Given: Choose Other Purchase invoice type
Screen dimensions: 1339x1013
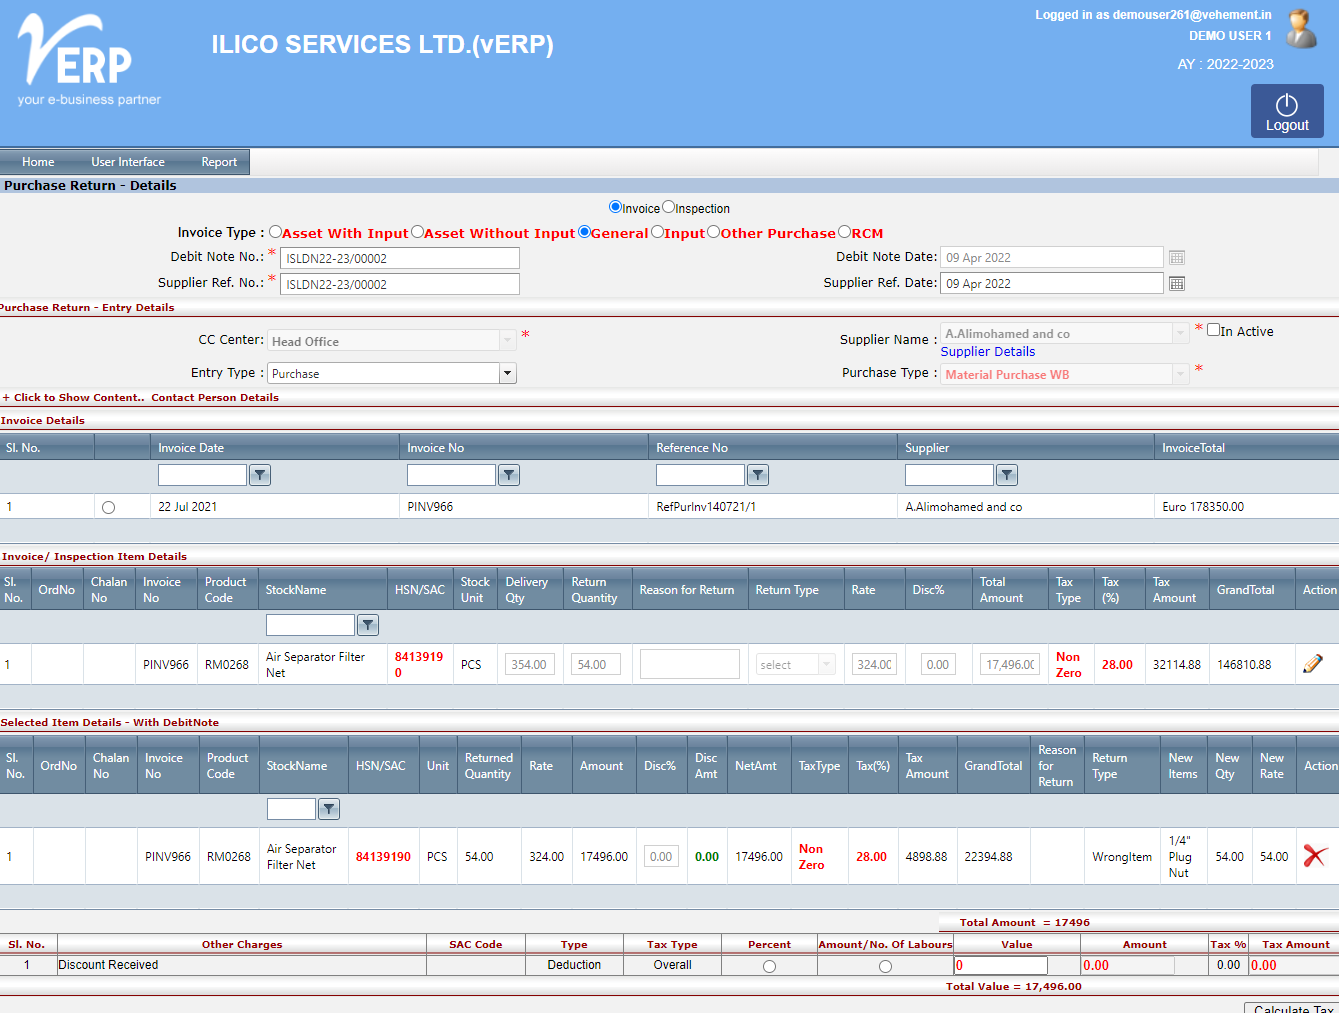Looking at the screenshot, I should pos(713,232).
